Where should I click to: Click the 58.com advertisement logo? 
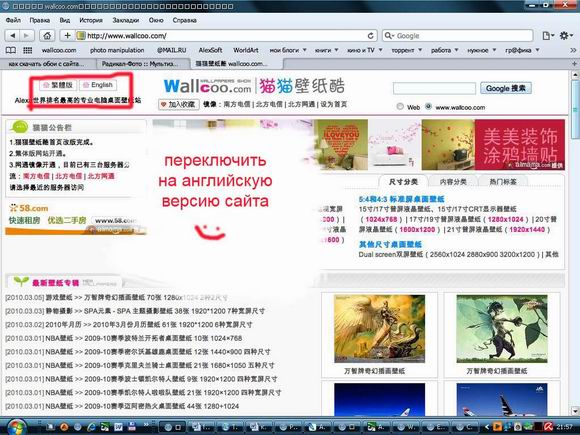tap(29, 208)
